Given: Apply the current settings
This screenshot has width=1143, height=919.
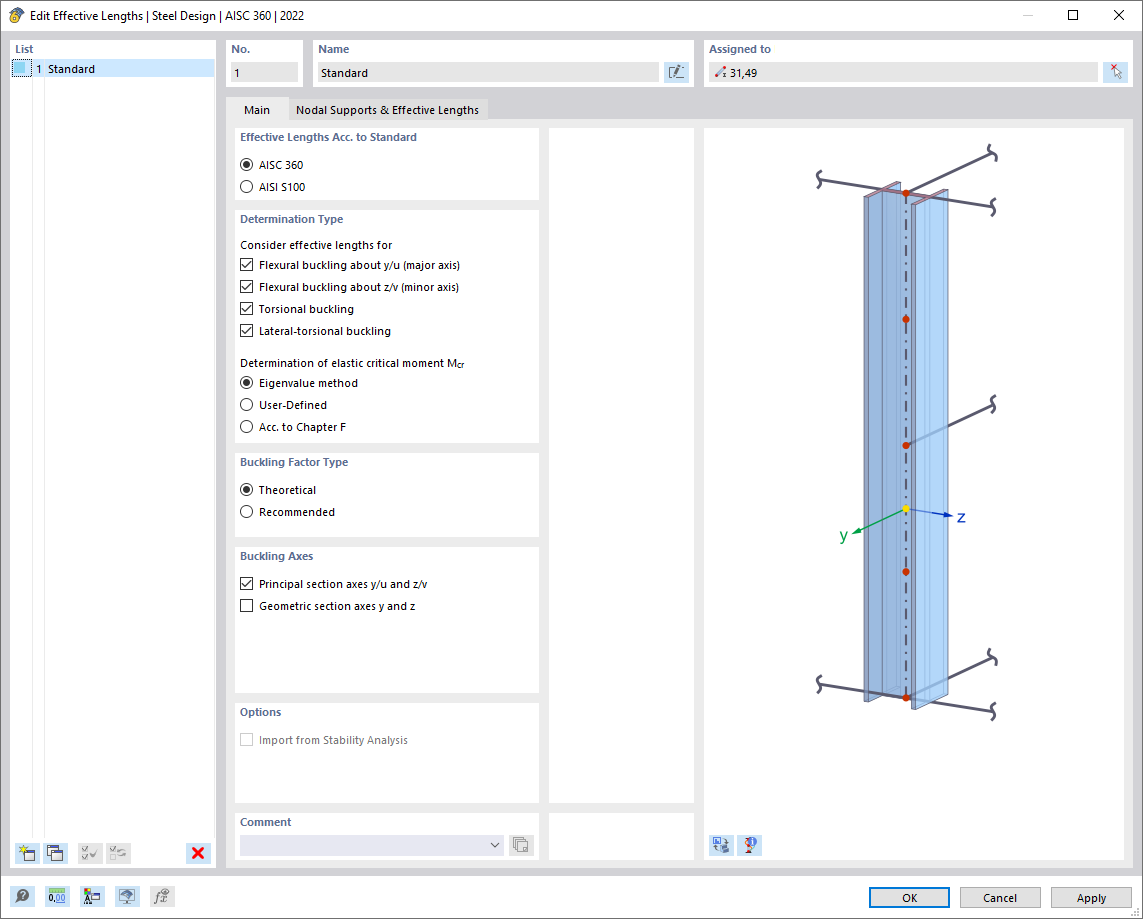Looking at the screenshot, I should (1090, 897).
